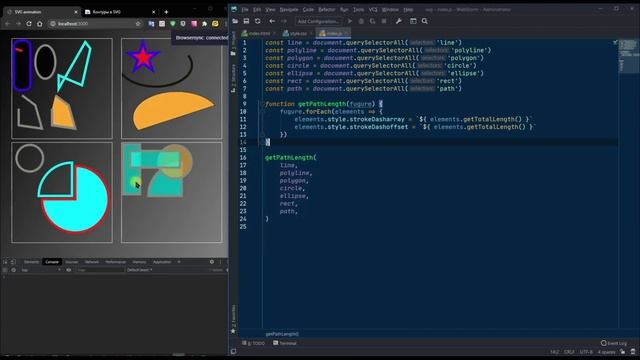Click line number 14 in gutter
Viewport: 640px width, 360px height.
pos(243,142)
